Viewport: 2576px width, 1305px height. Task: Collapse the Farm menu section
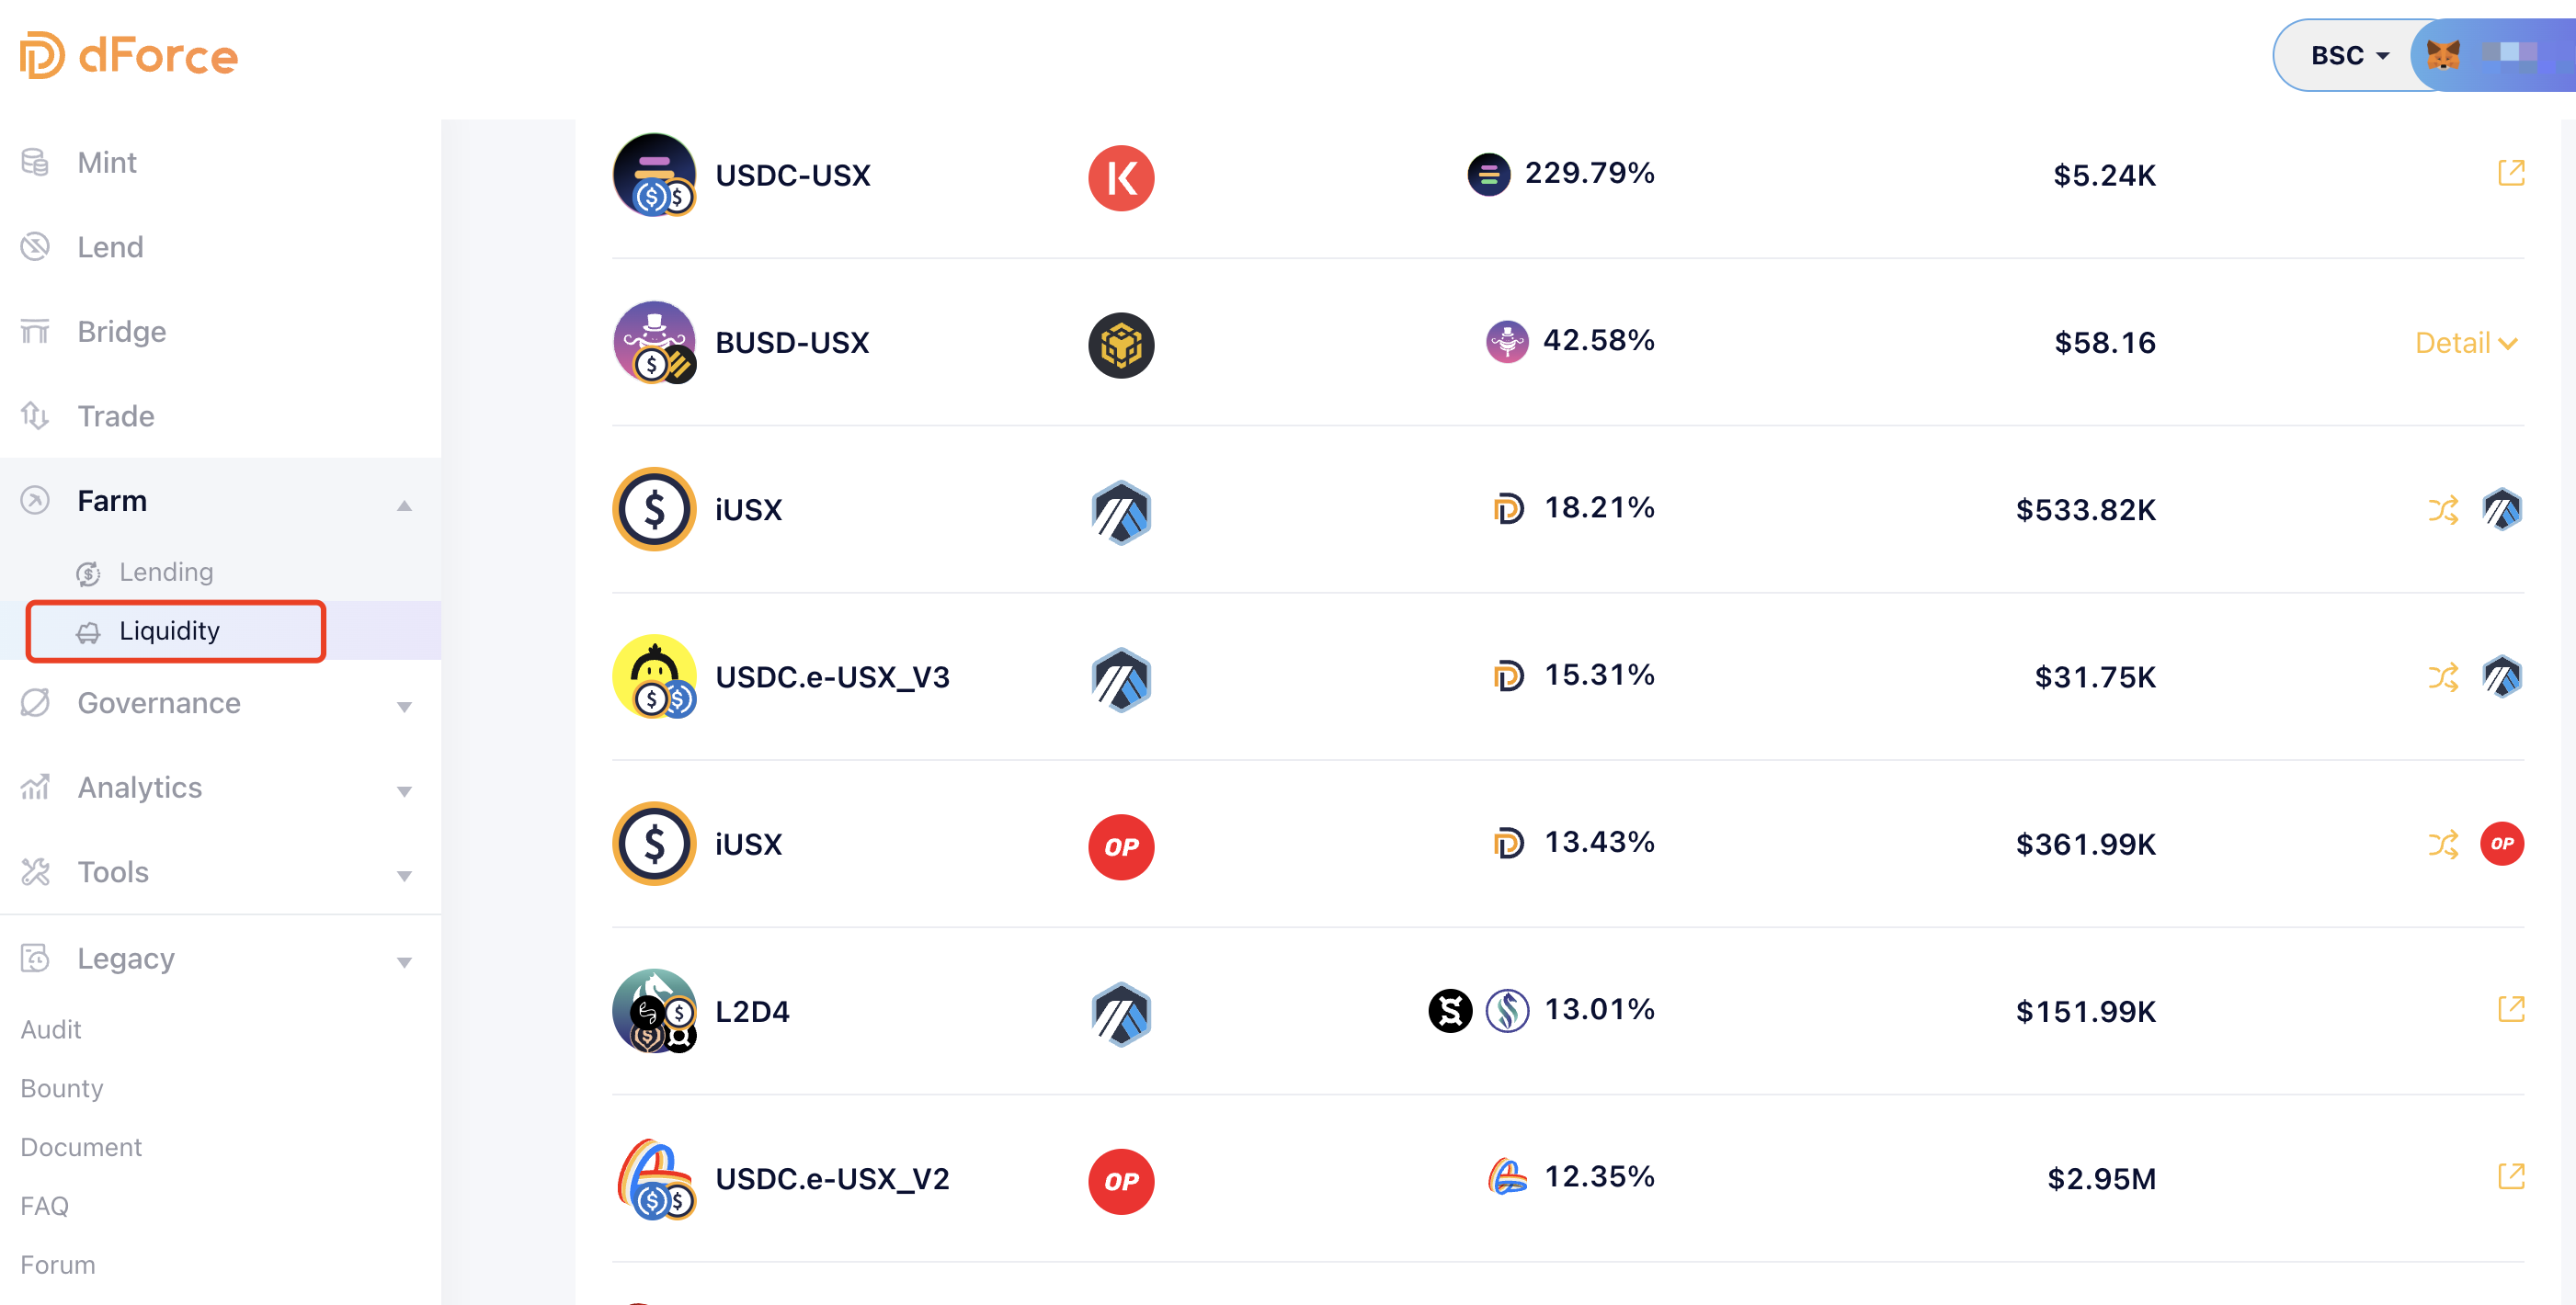[404, 504]
